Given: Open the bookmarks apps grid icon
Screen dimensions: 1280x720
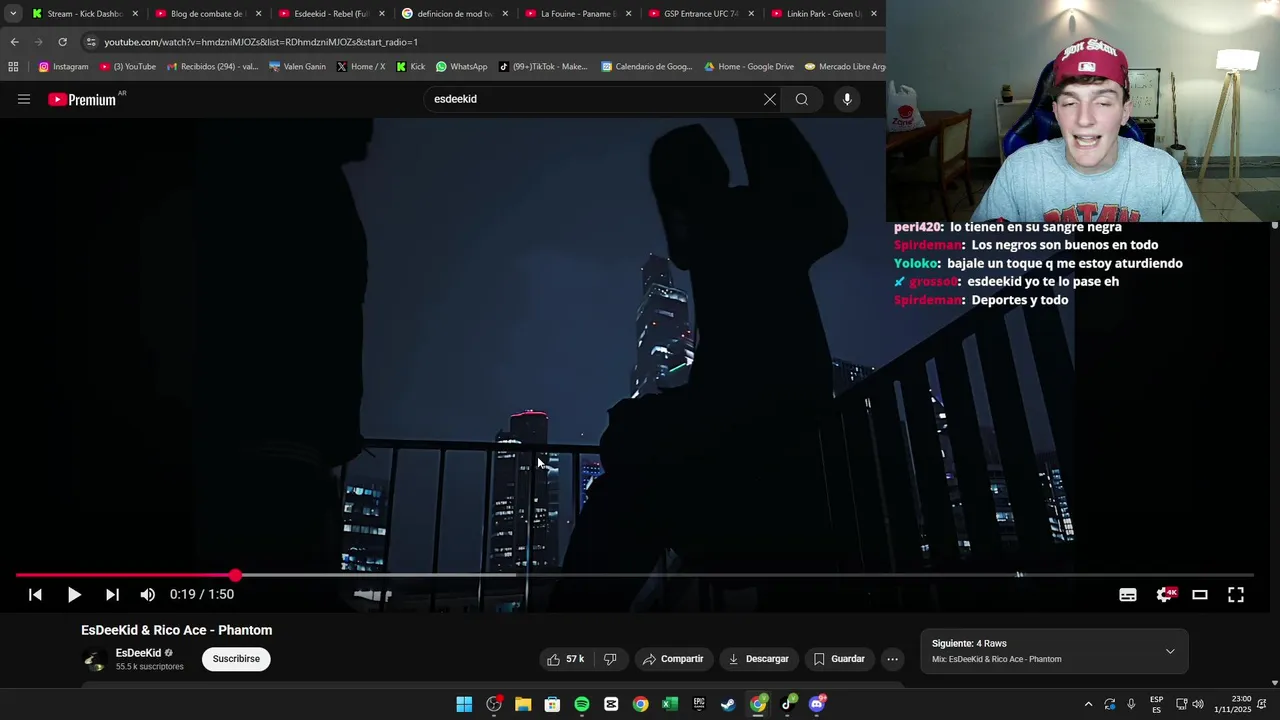Looking at the screenshot, I should (x=13, y=67).
